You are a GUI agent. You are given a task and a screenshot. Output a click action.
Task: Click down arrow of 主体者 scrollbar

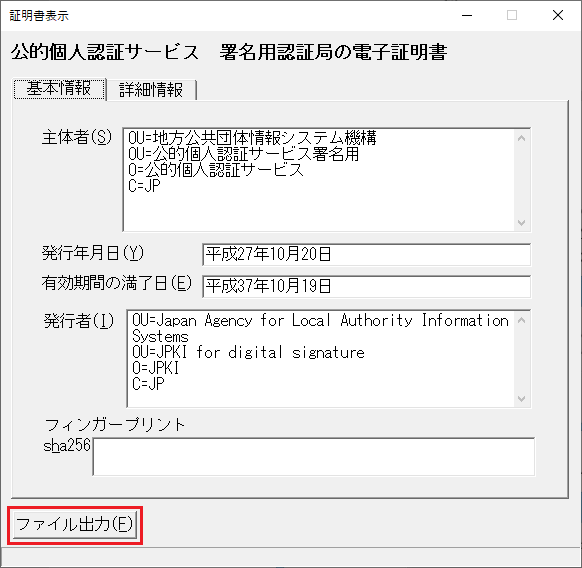click(521, 222)
